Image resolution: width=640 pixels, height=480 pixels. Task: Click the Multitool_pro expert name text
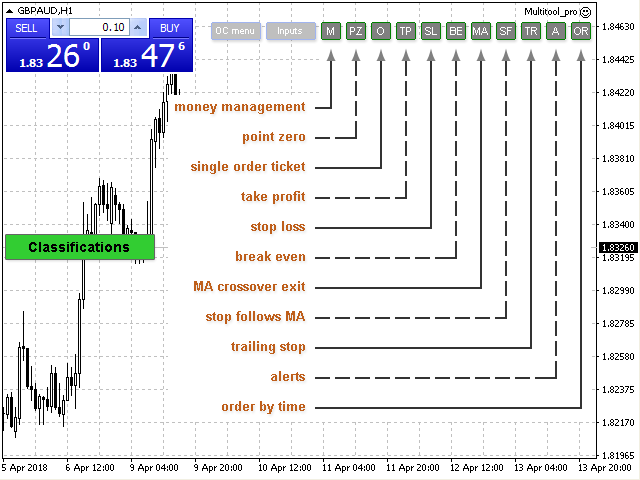[x=551, y=12]
